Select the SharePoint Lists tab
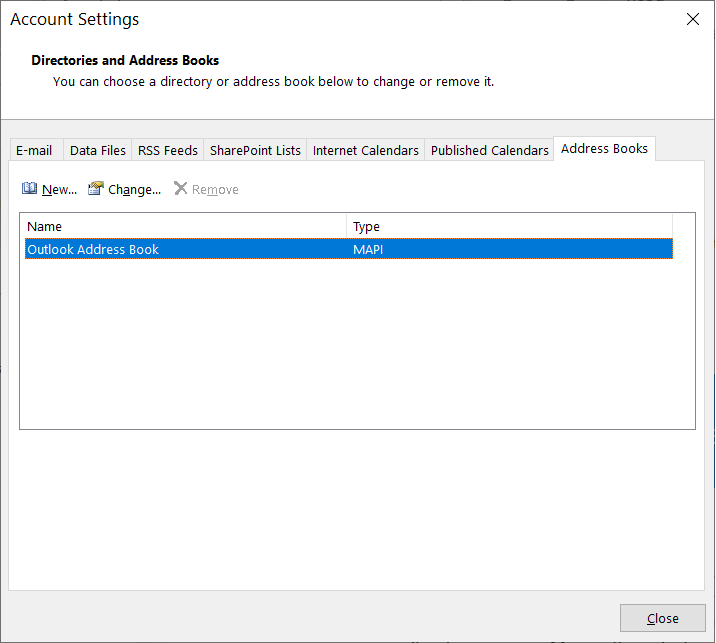This screenshot has height=643, width=716. coord(255,150)
